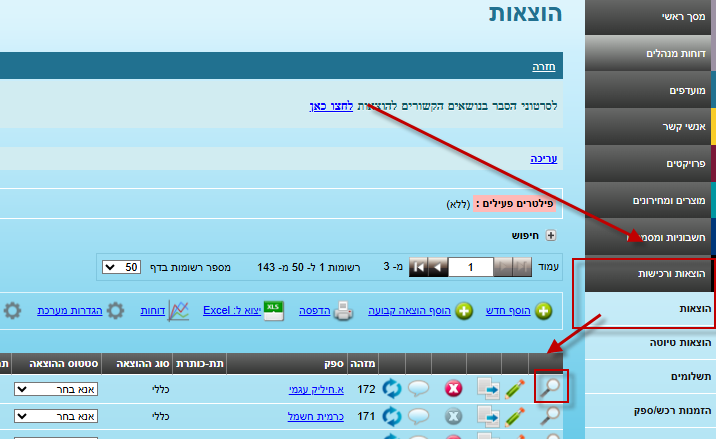Screen dimensions: 716x439
Task: Open פרויקטים in the sidebar menu
Action: tap(649, 163)
